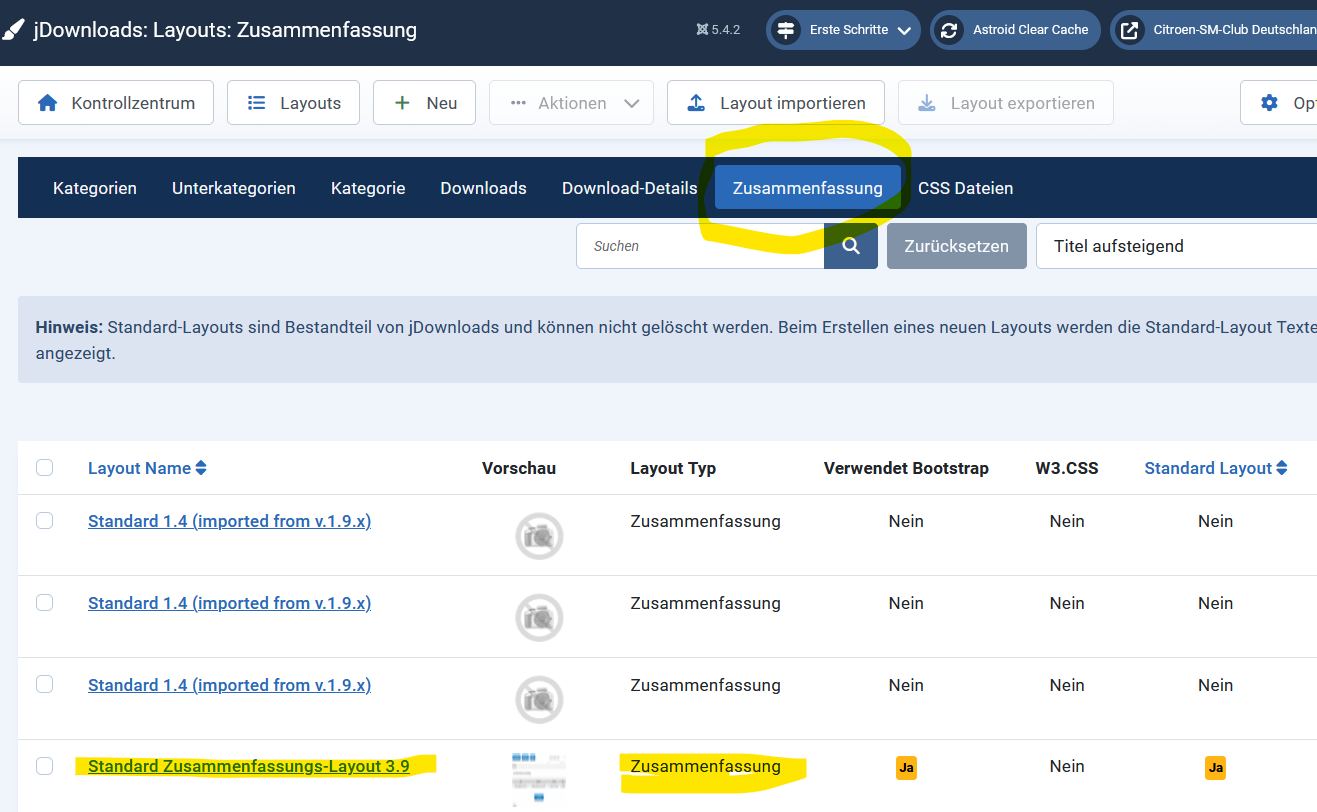This screenshot has height=812, width=1317.
Task: Click the gear icon for options
Action: pos(1269,103)
